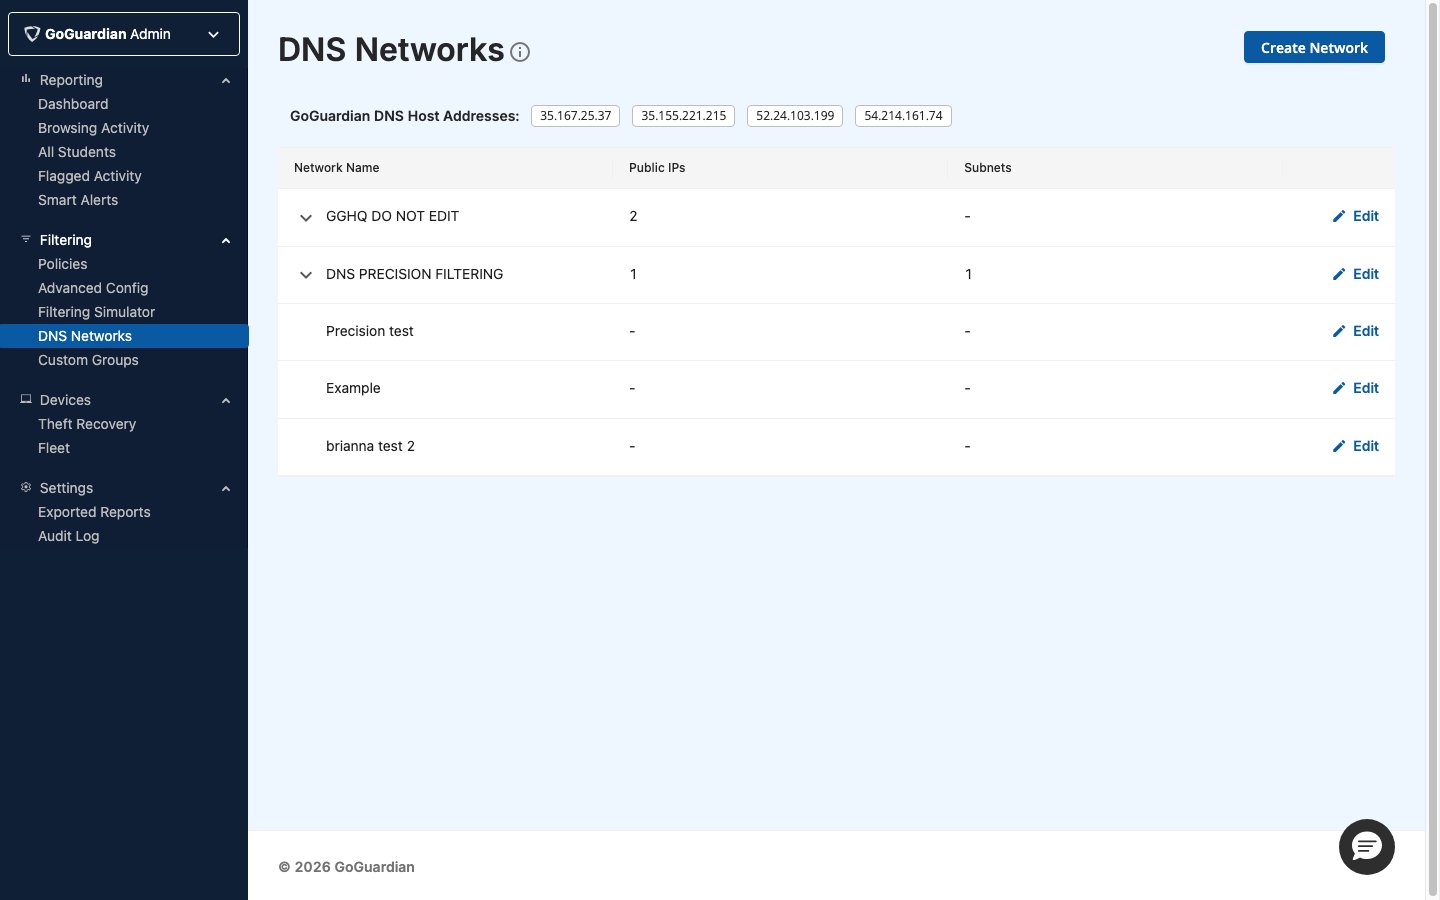
Task: Open Fleet under Devices
Action: [54, 448]
